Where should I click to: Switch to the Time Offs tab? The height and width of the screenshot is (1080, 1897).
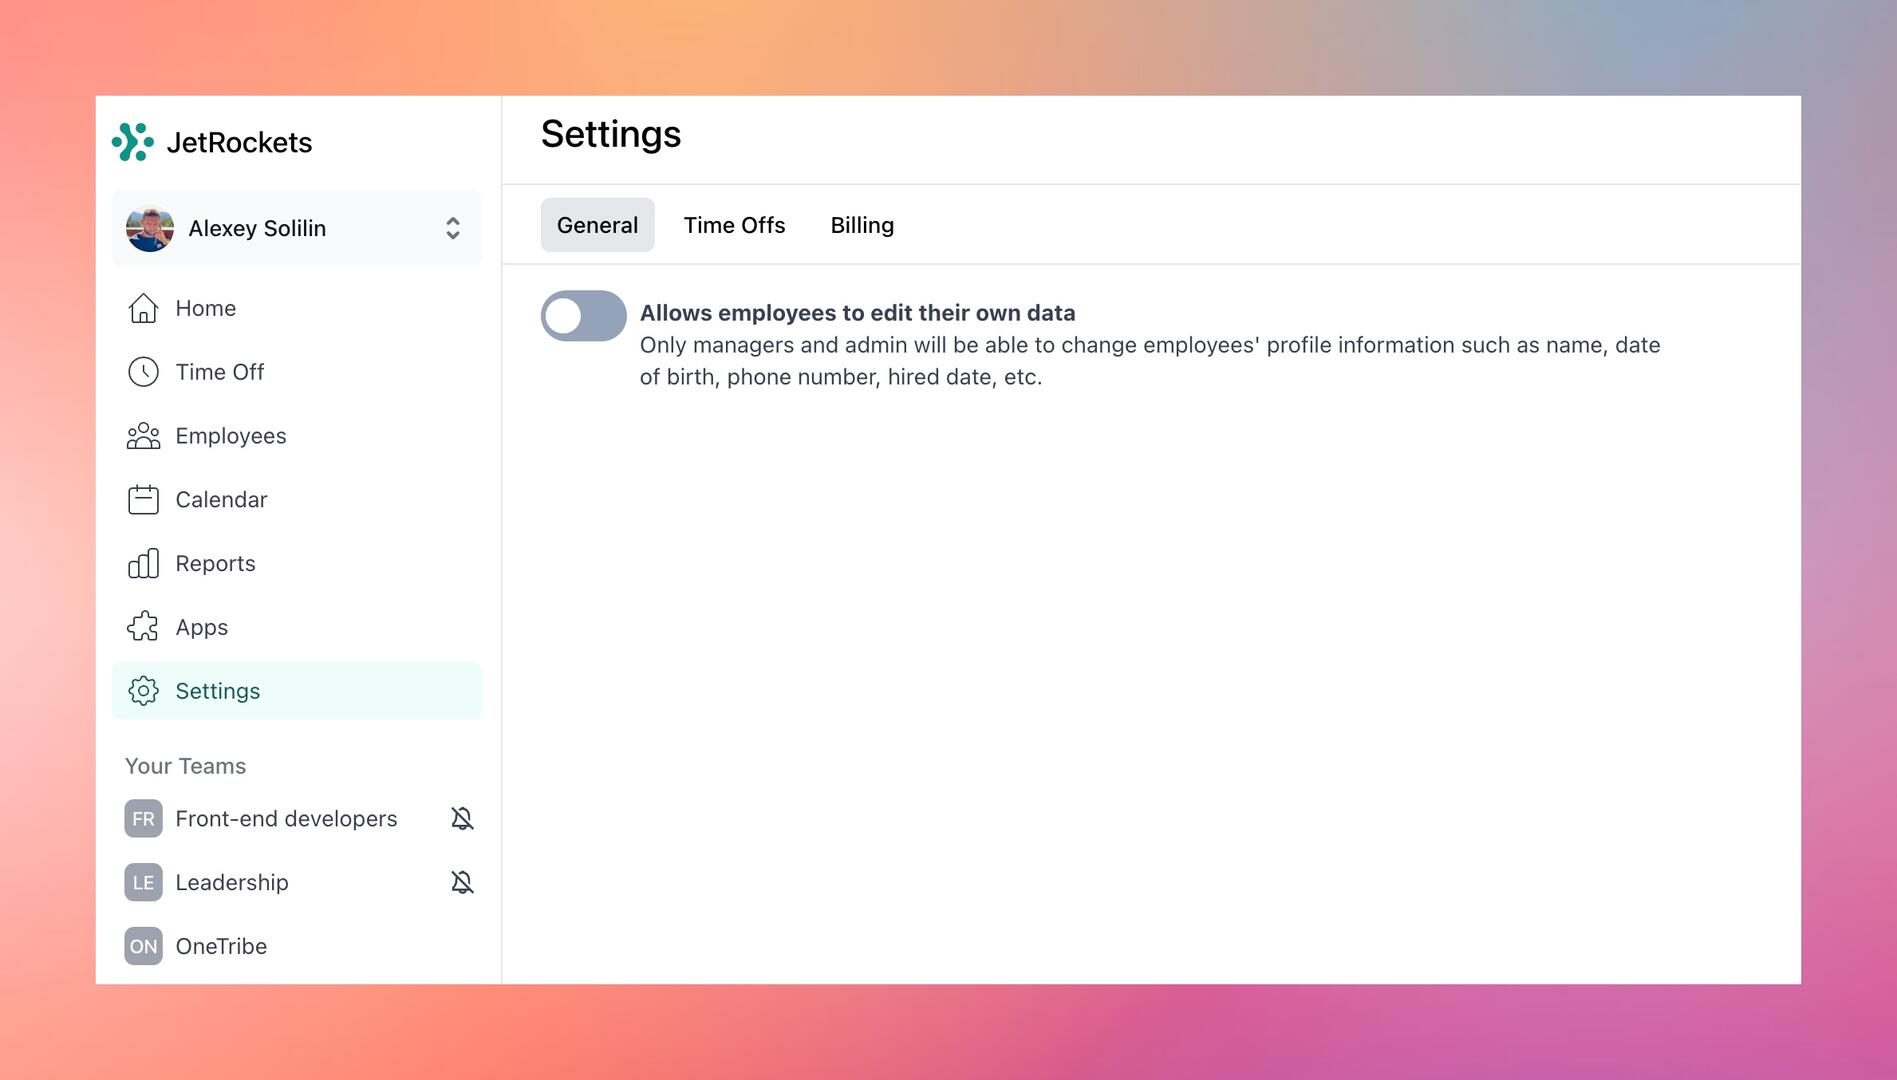coord(734,225)
